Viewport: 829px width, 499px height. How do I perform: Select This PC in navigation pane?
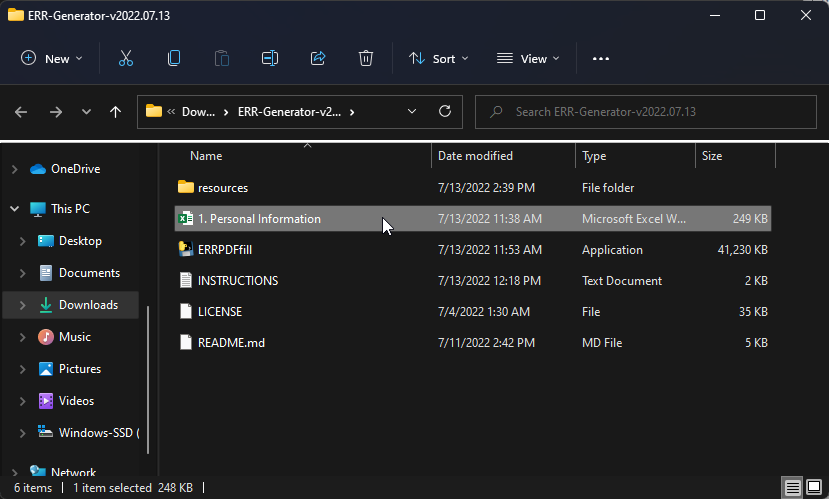coord(70,209)
